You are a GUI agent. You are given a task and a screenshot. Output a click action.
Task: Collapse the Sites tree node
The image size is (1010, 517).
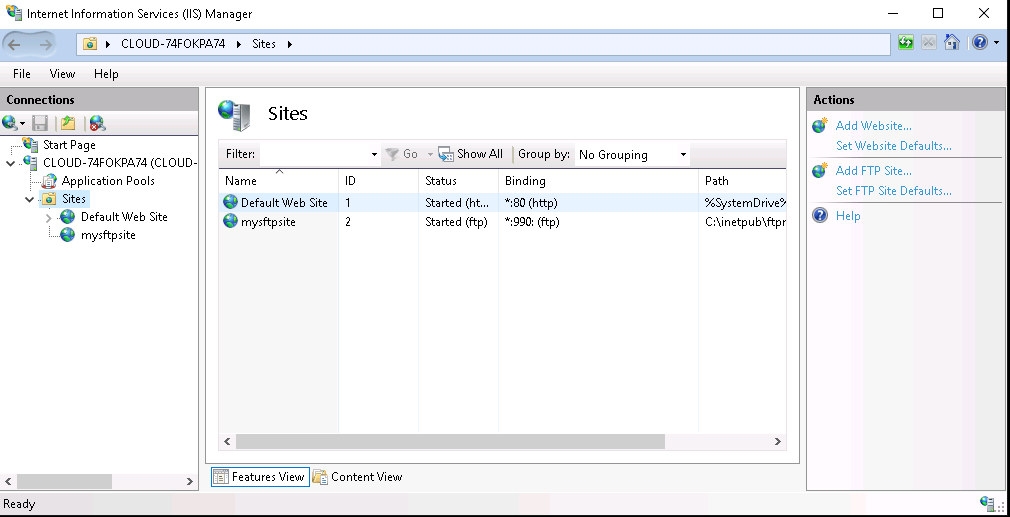click(30, 200)
